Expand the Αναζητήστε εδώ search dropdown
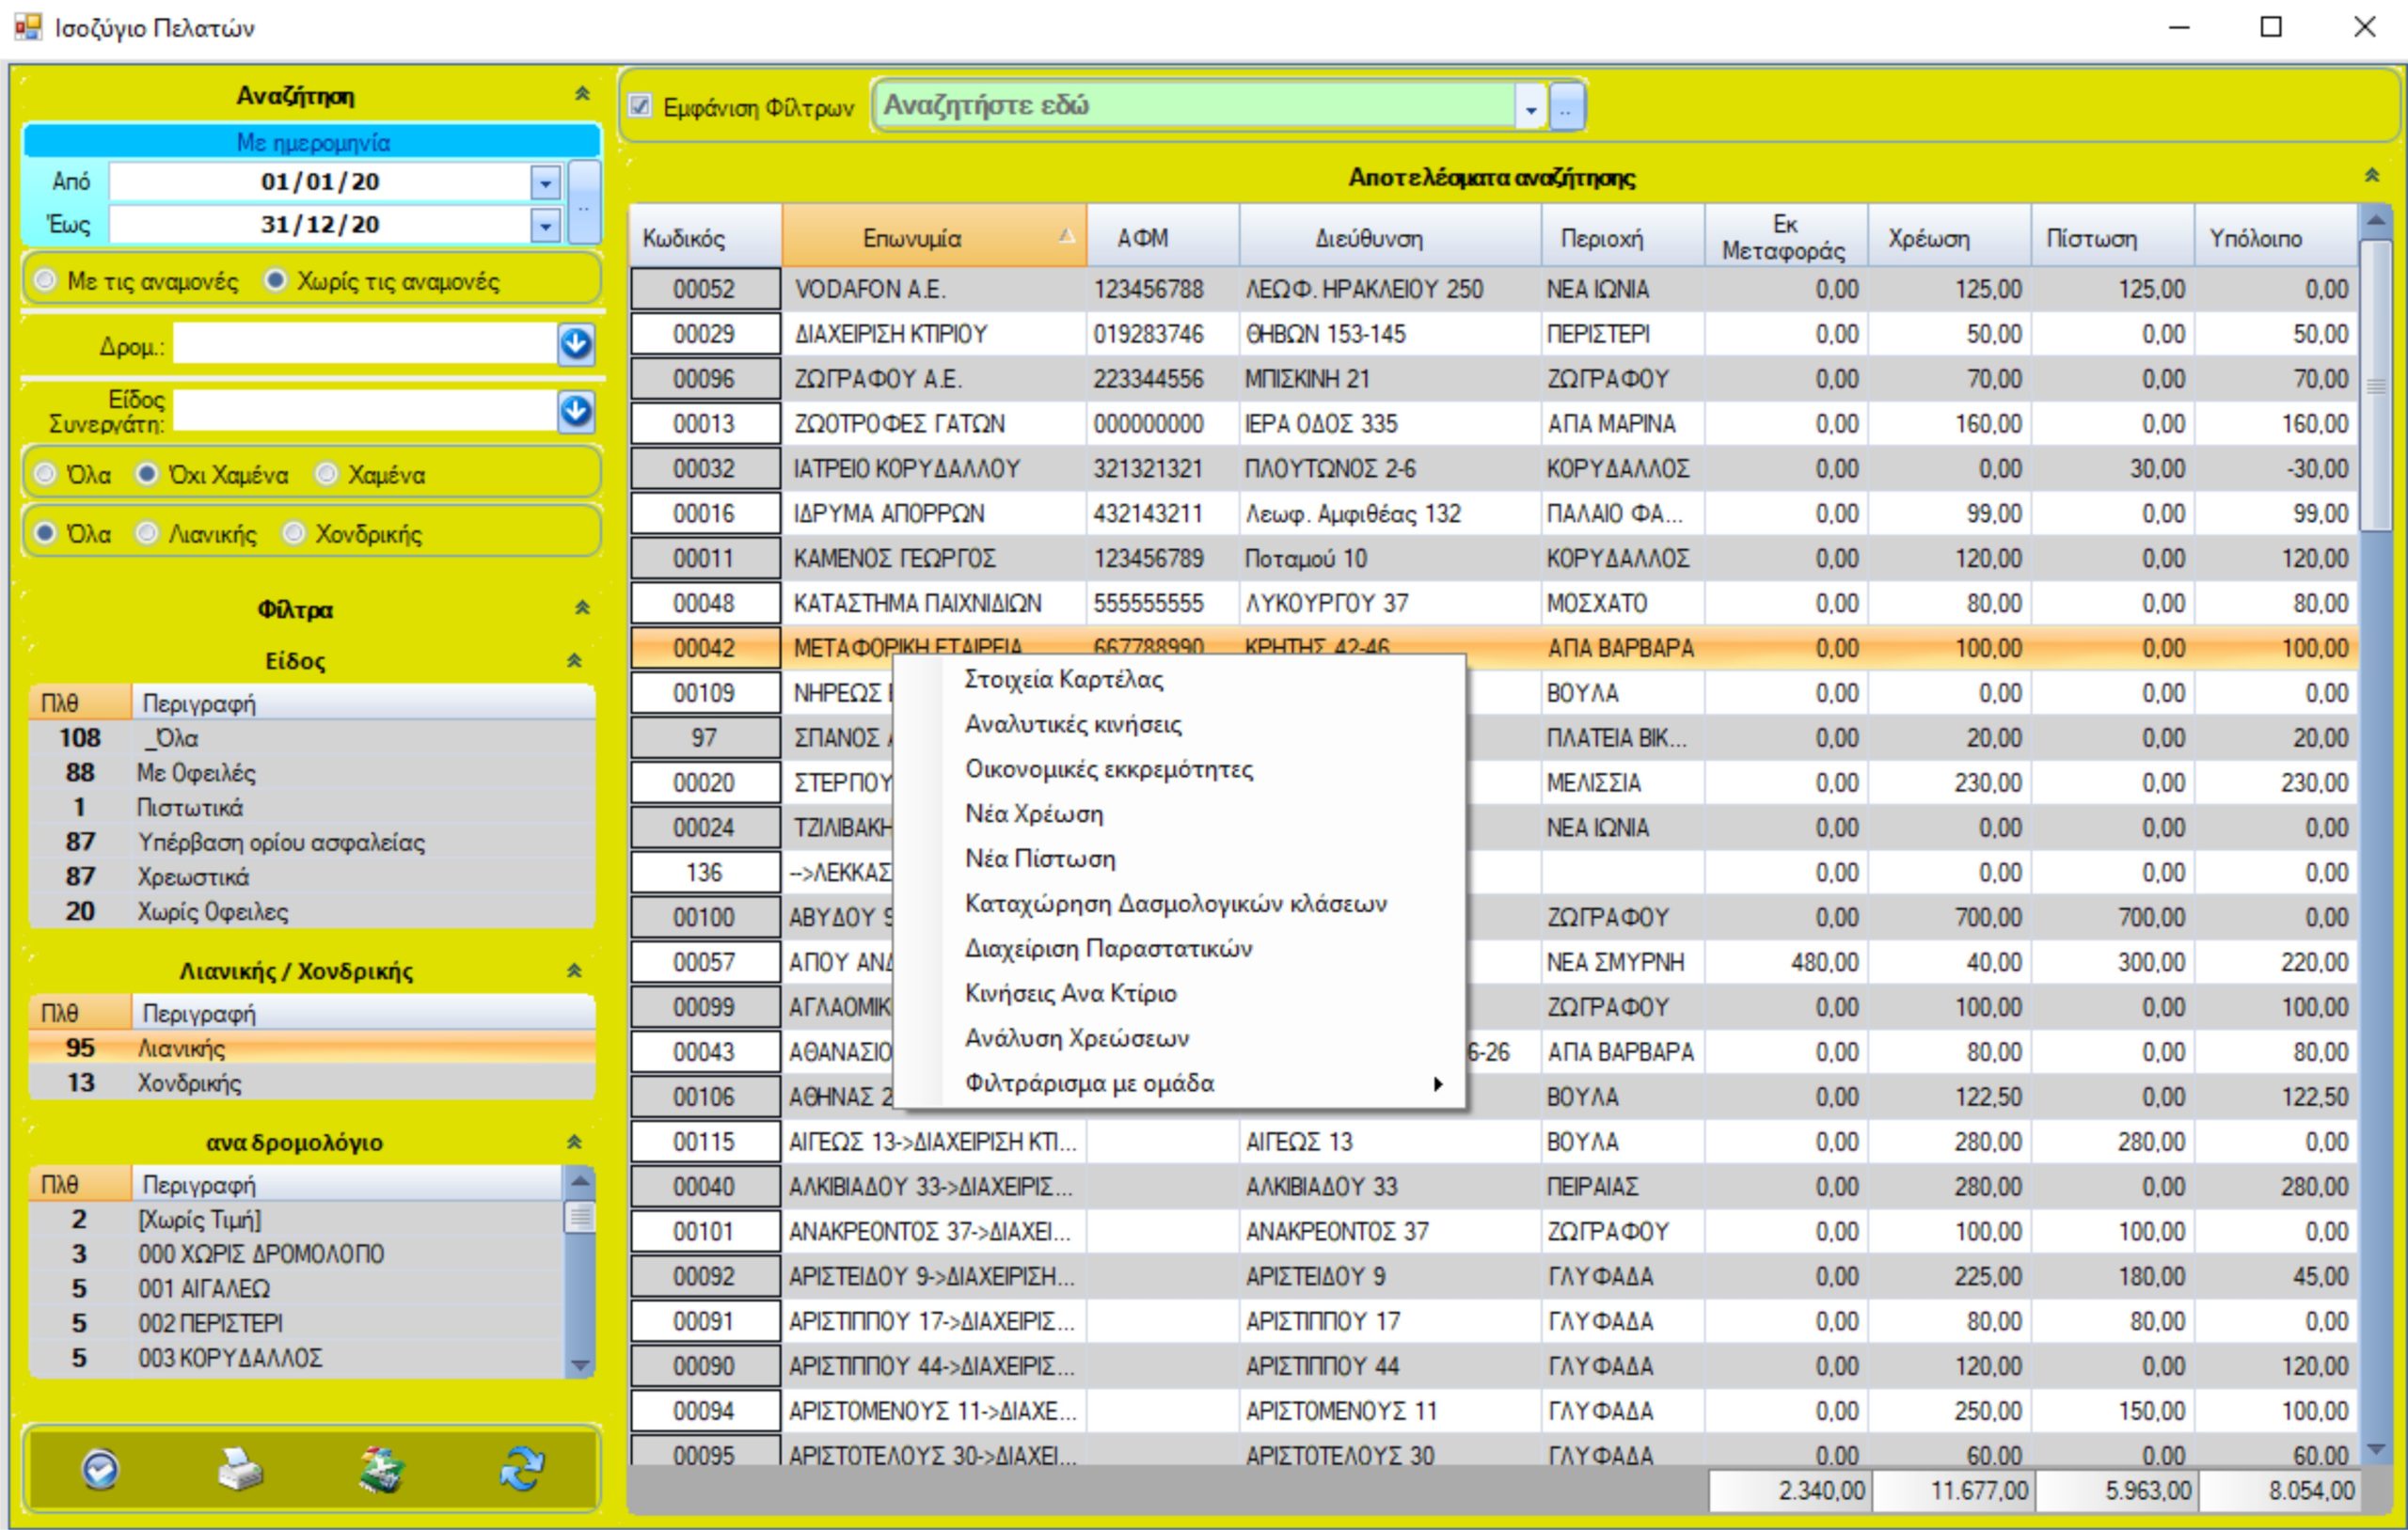 click(1530, 107)
